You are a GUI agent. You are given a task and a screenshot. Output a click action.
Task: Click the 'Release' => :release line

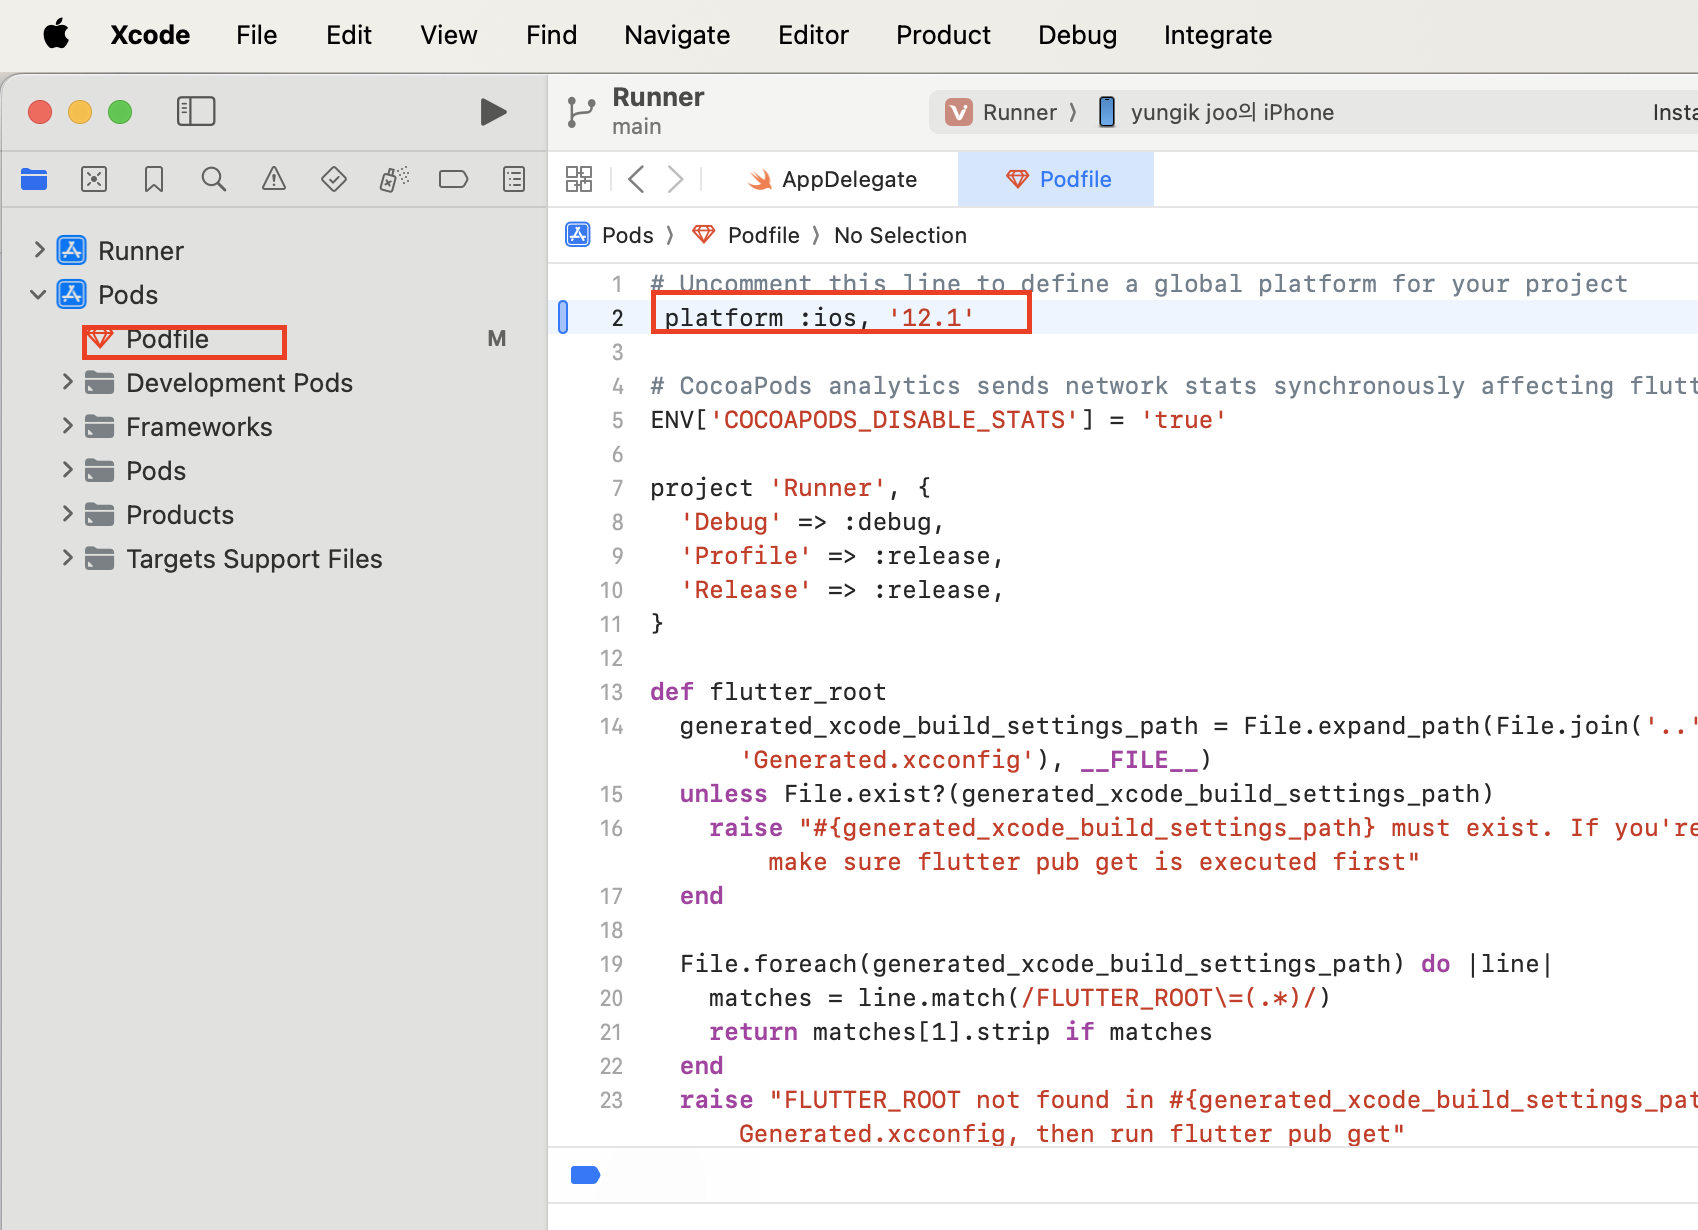pos(841,590)
